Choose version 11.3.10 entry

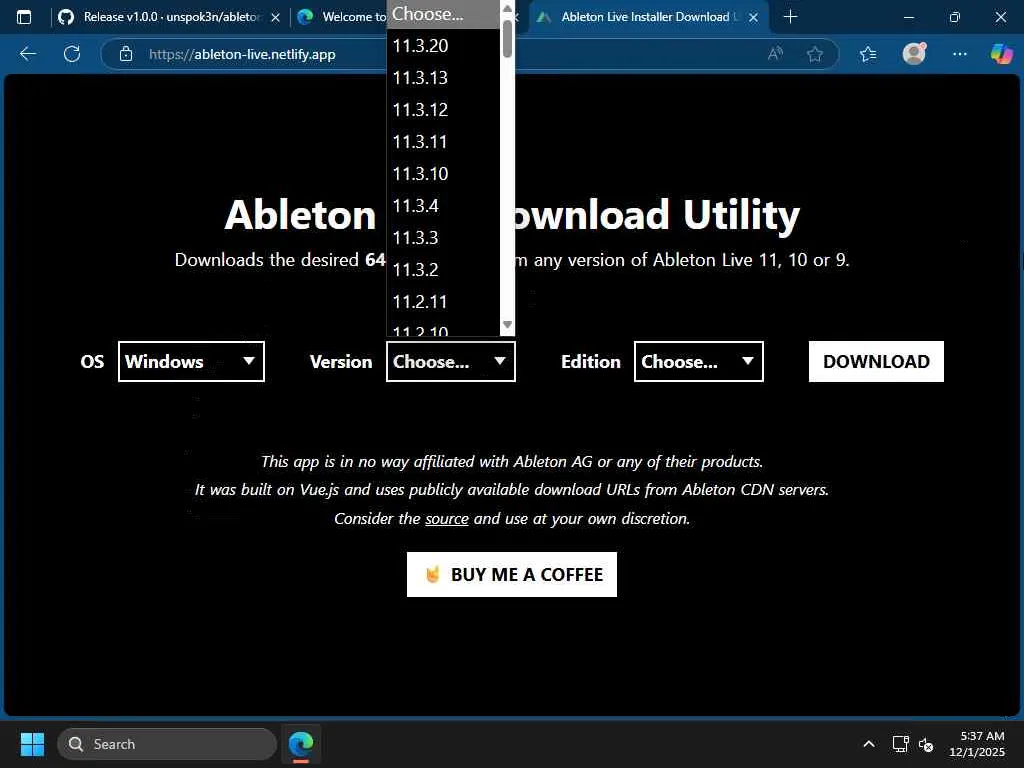(x=443, y=174)
